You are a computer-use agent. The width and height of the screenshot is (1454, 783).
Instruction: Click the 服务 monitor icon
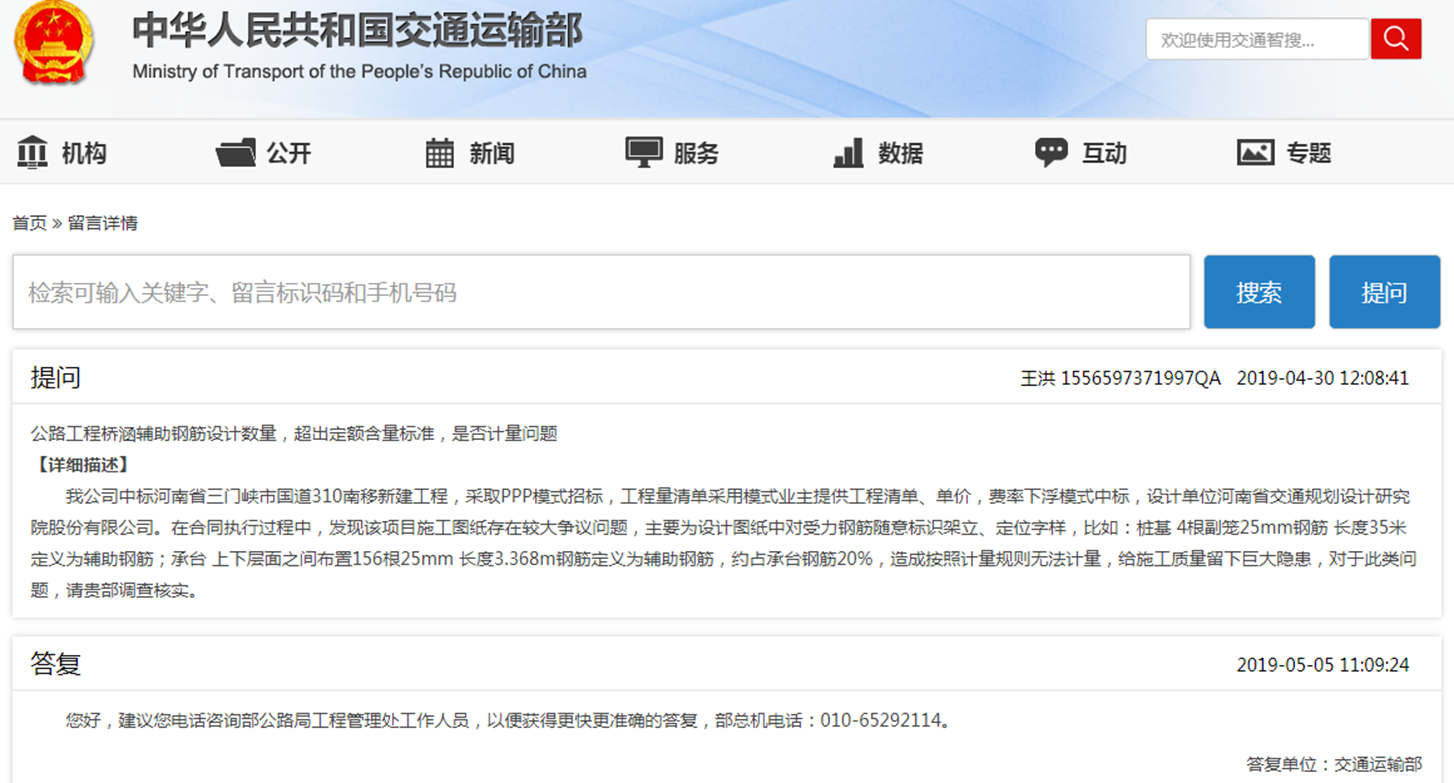tap(644, 152)
